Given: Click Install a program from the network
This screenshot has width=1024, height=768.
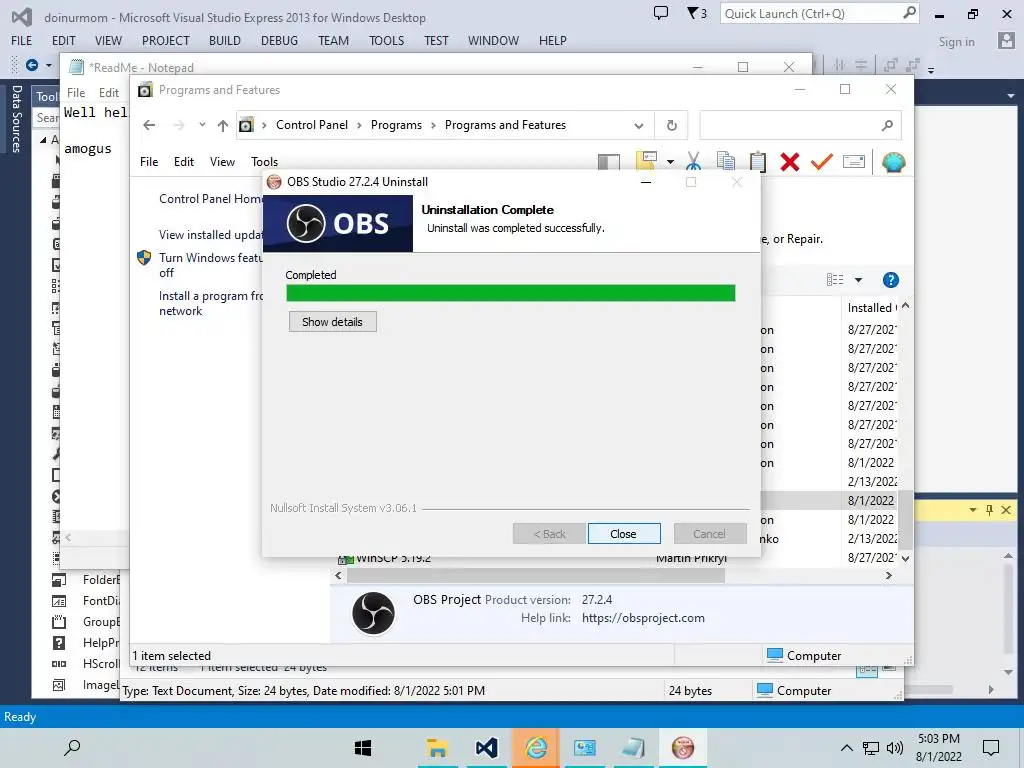Looking at the screenshot, I should [210, 303].
